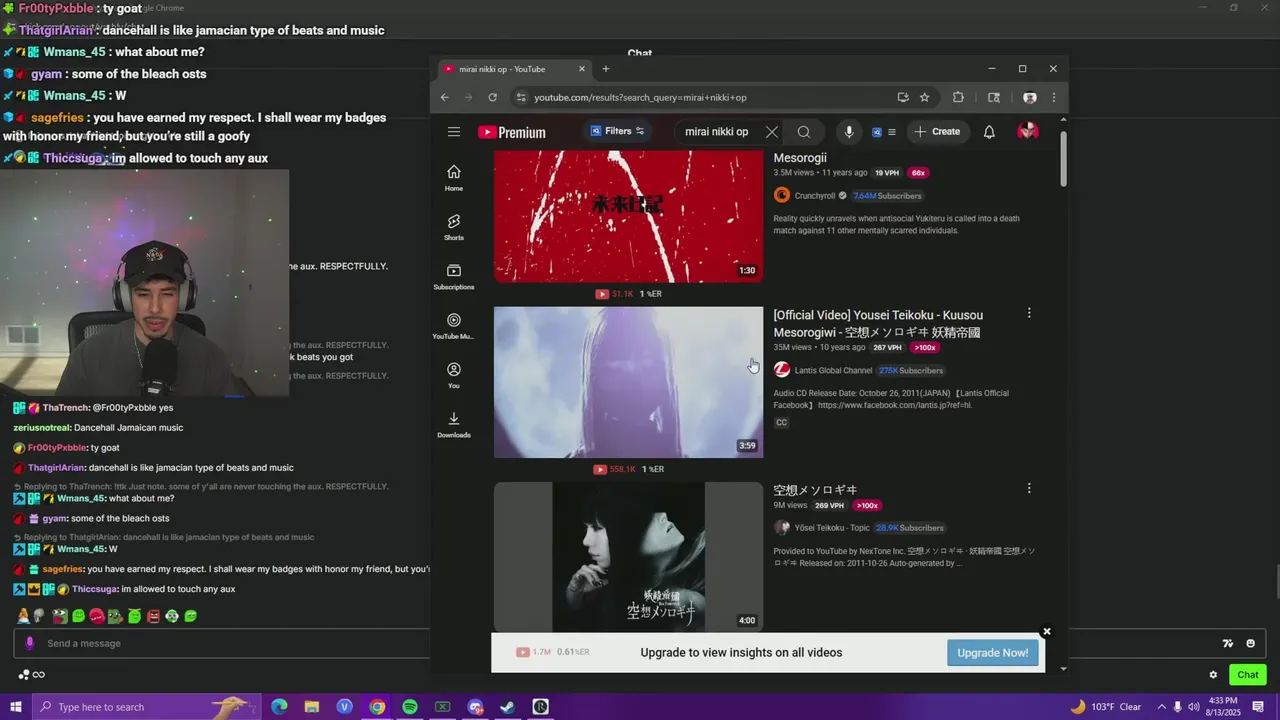Open the YouTube hamburger guide menu
This screenshot has width=1280, height=720.
point(454,132)
